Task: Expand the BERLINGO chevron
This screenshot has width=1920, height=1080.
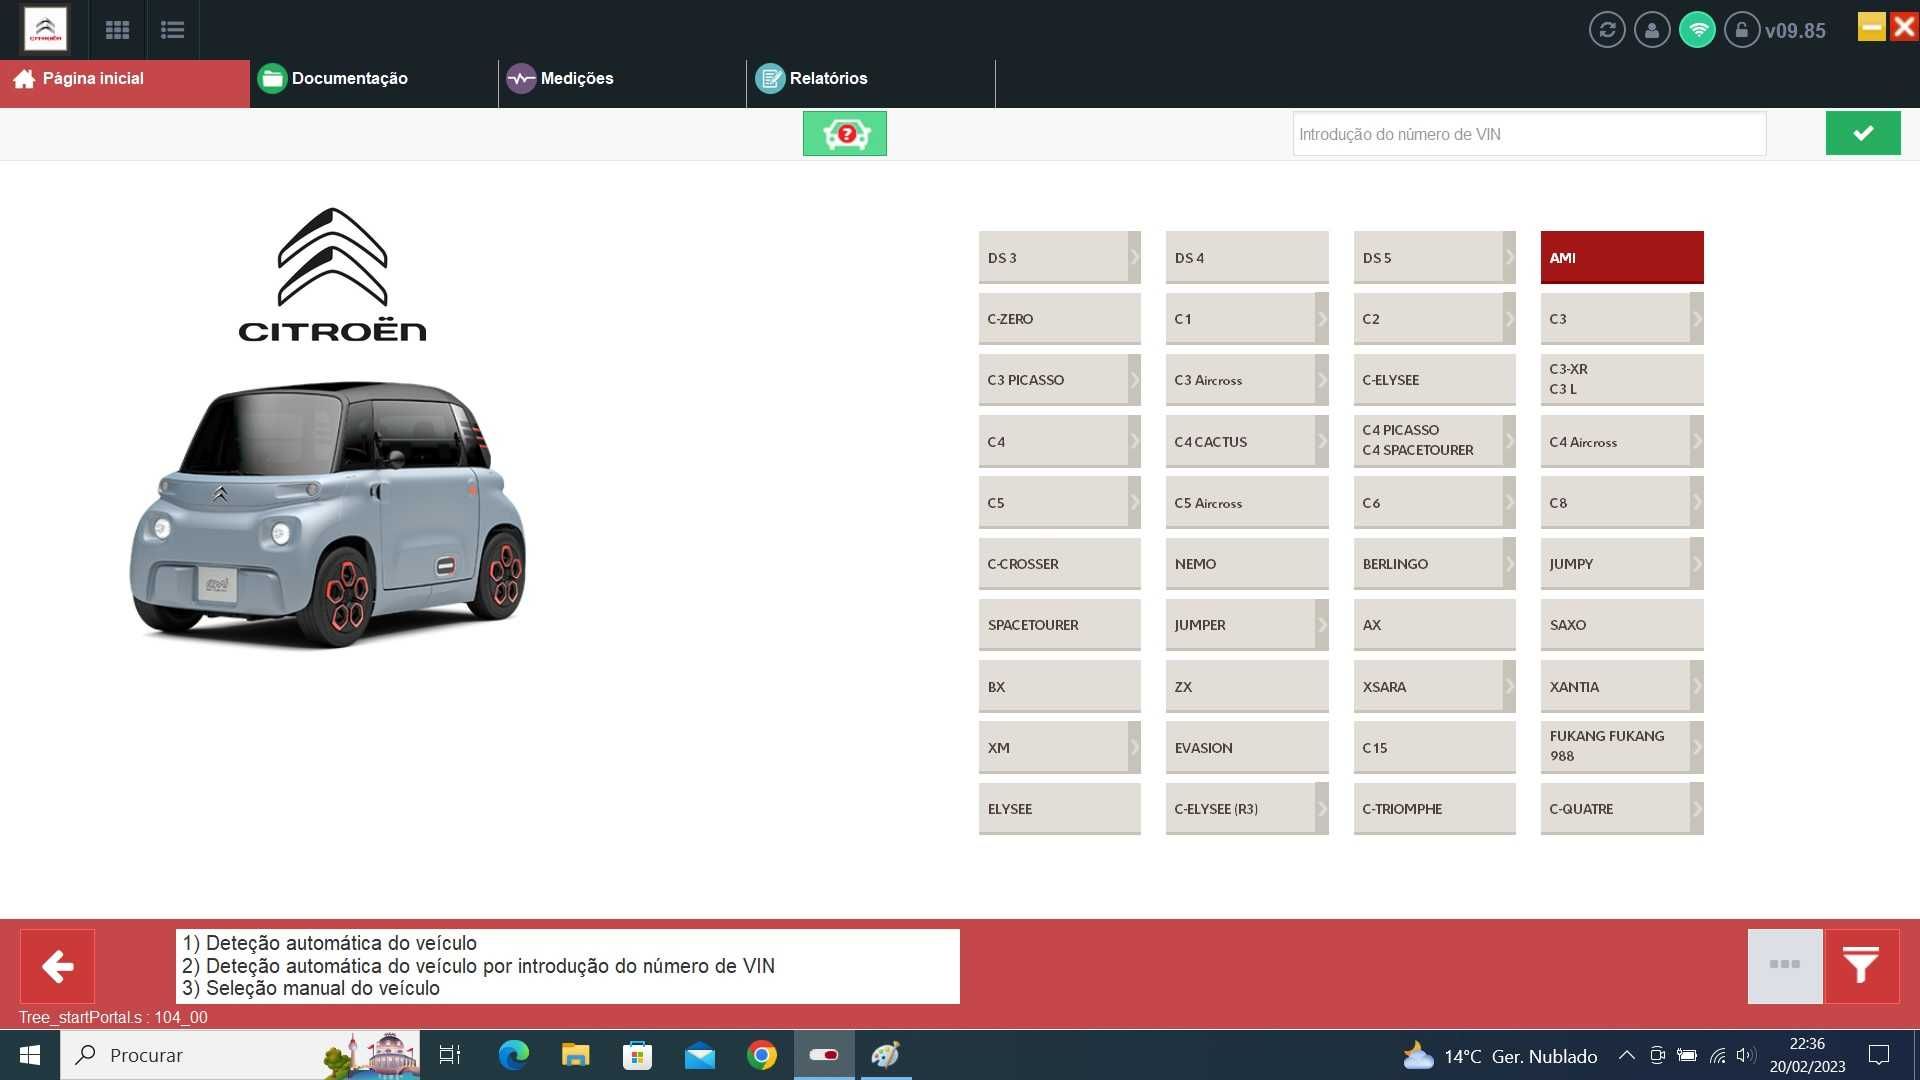Action: point(1509,564)
